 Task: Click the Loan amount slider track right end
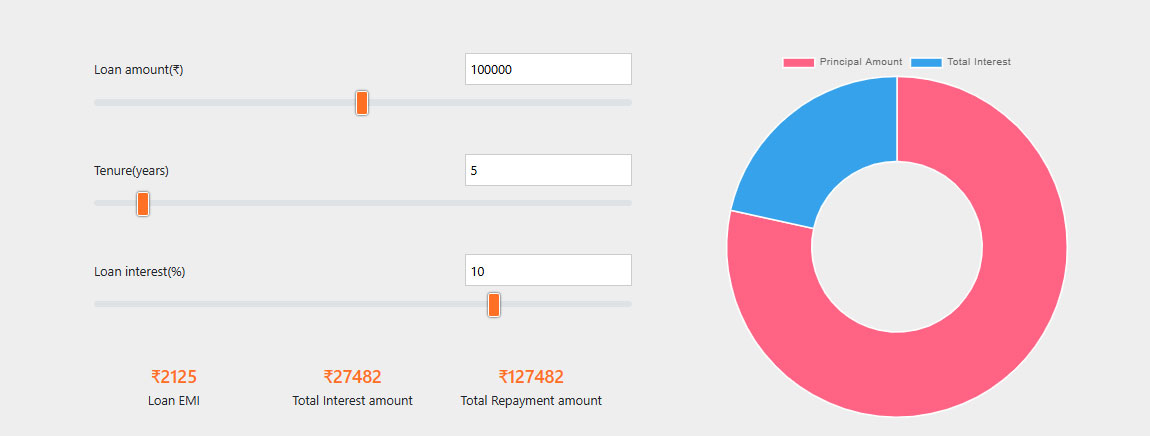[x=625, y=103]
